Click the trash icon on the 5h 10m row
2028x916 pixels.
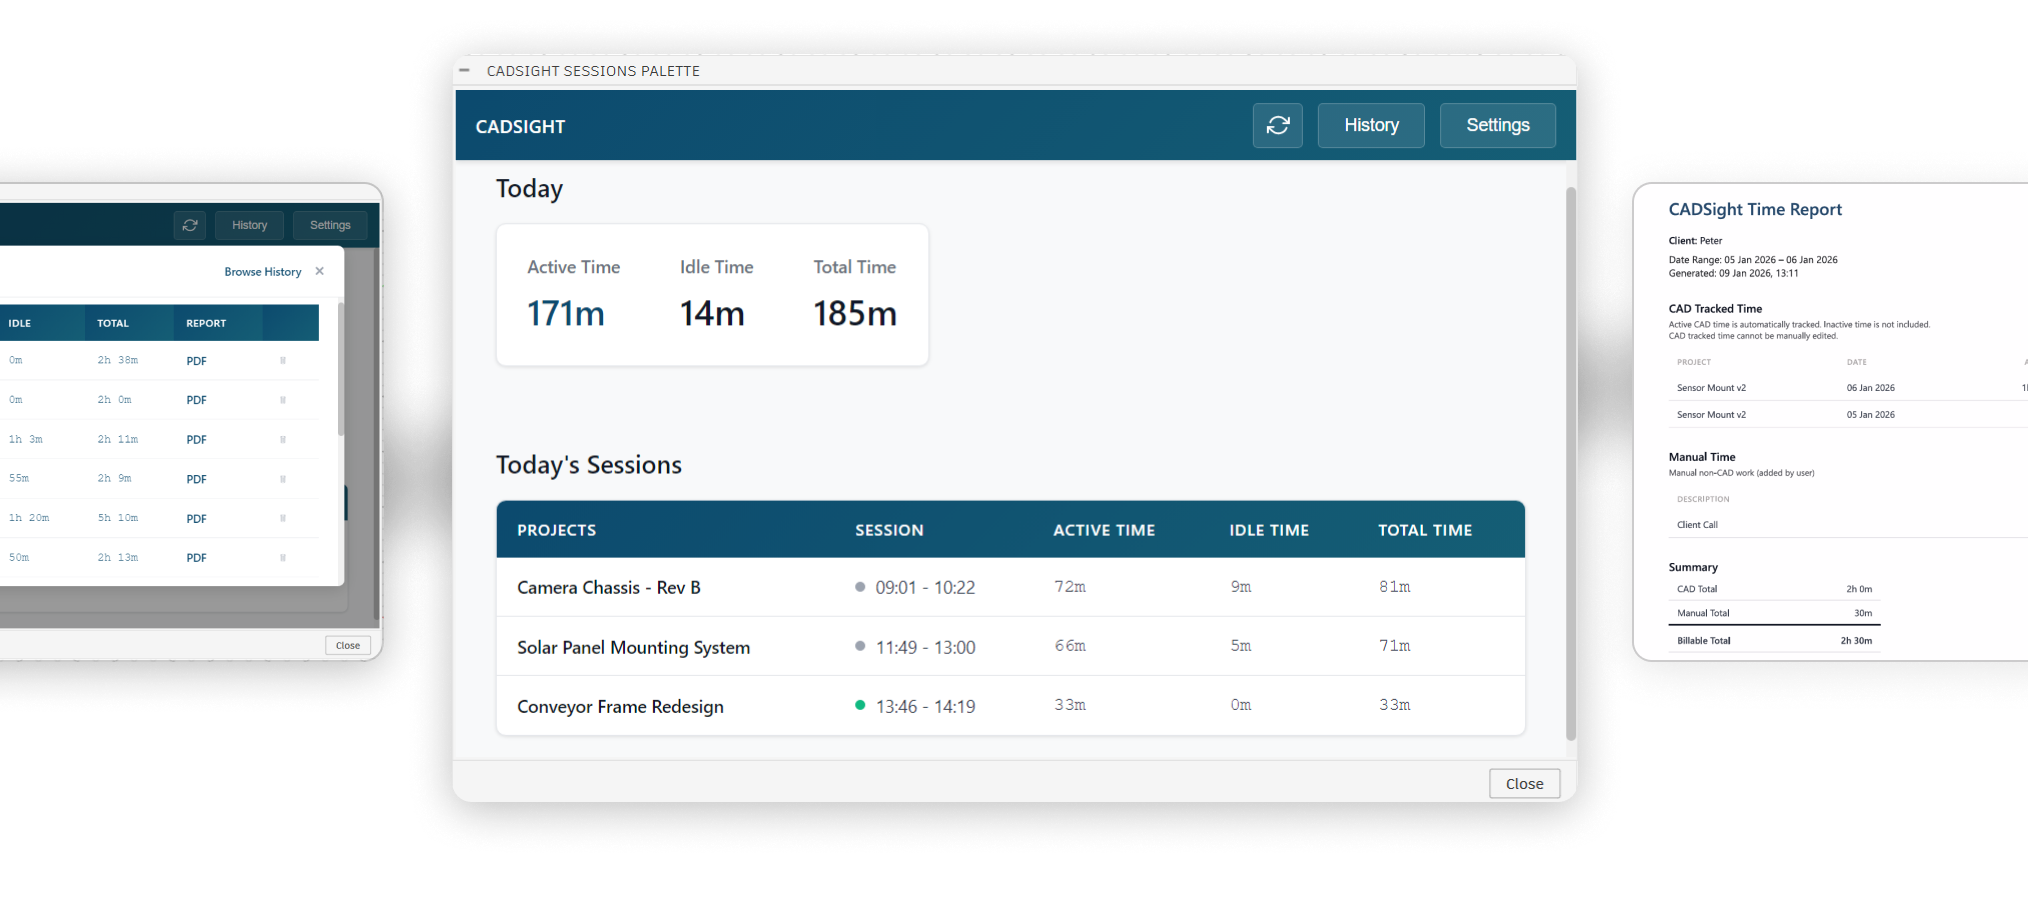[283, 518]
